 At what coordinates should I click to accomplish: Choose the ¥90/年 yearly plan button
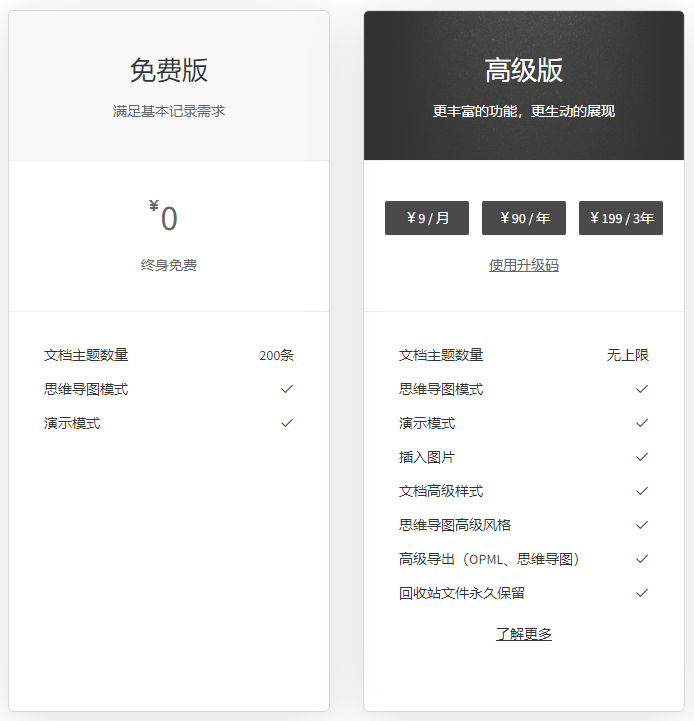coord(524,218)
